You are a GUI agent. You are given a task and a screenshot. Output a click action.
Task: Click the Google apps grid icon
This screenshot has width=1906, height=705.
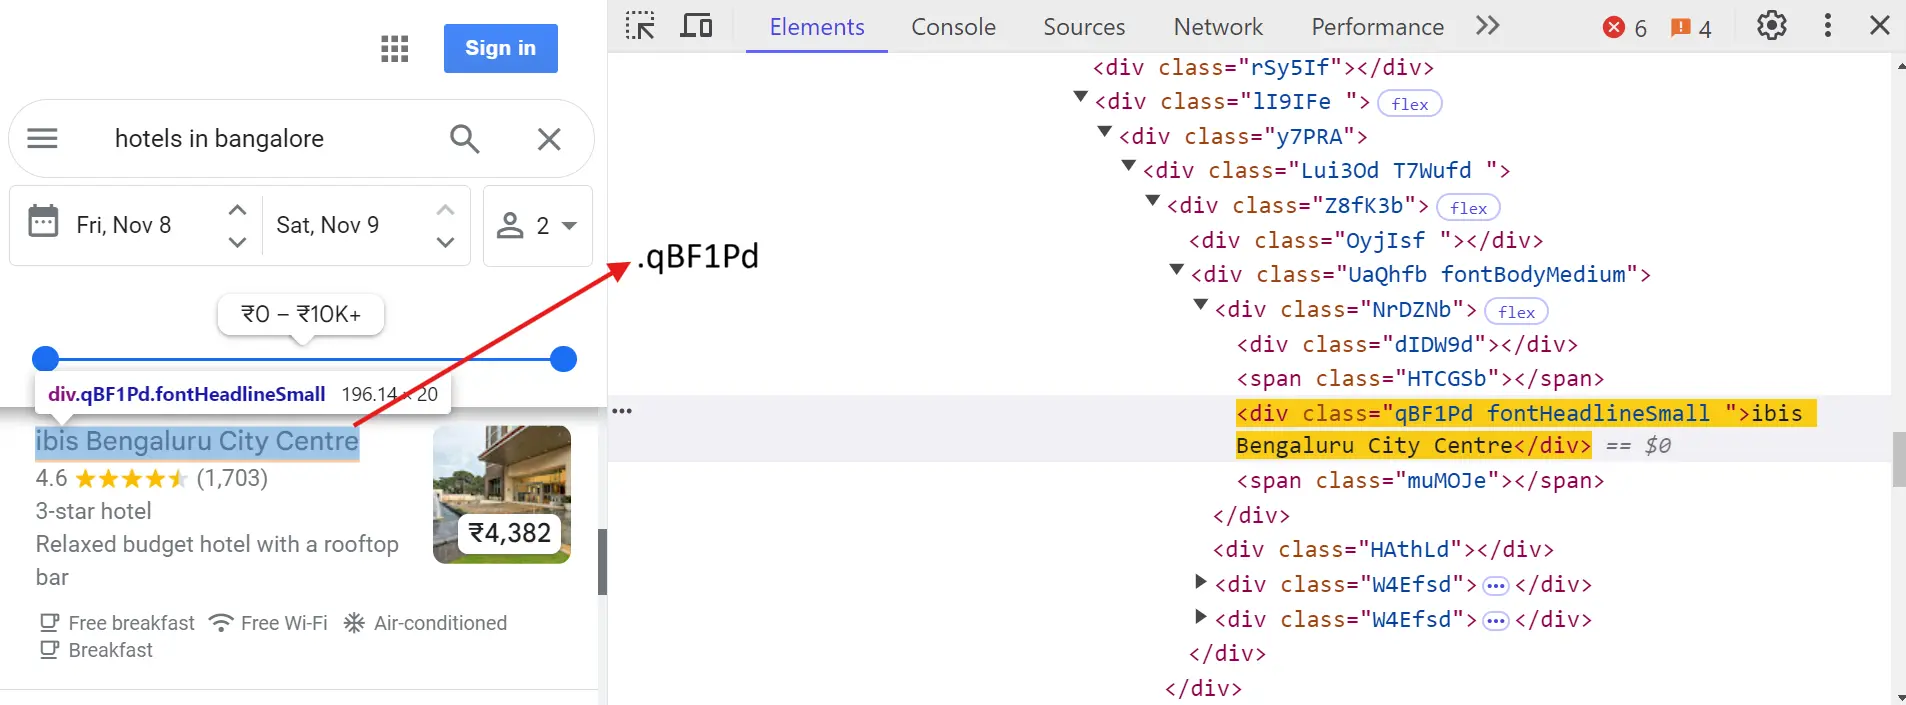click(395, 48)
